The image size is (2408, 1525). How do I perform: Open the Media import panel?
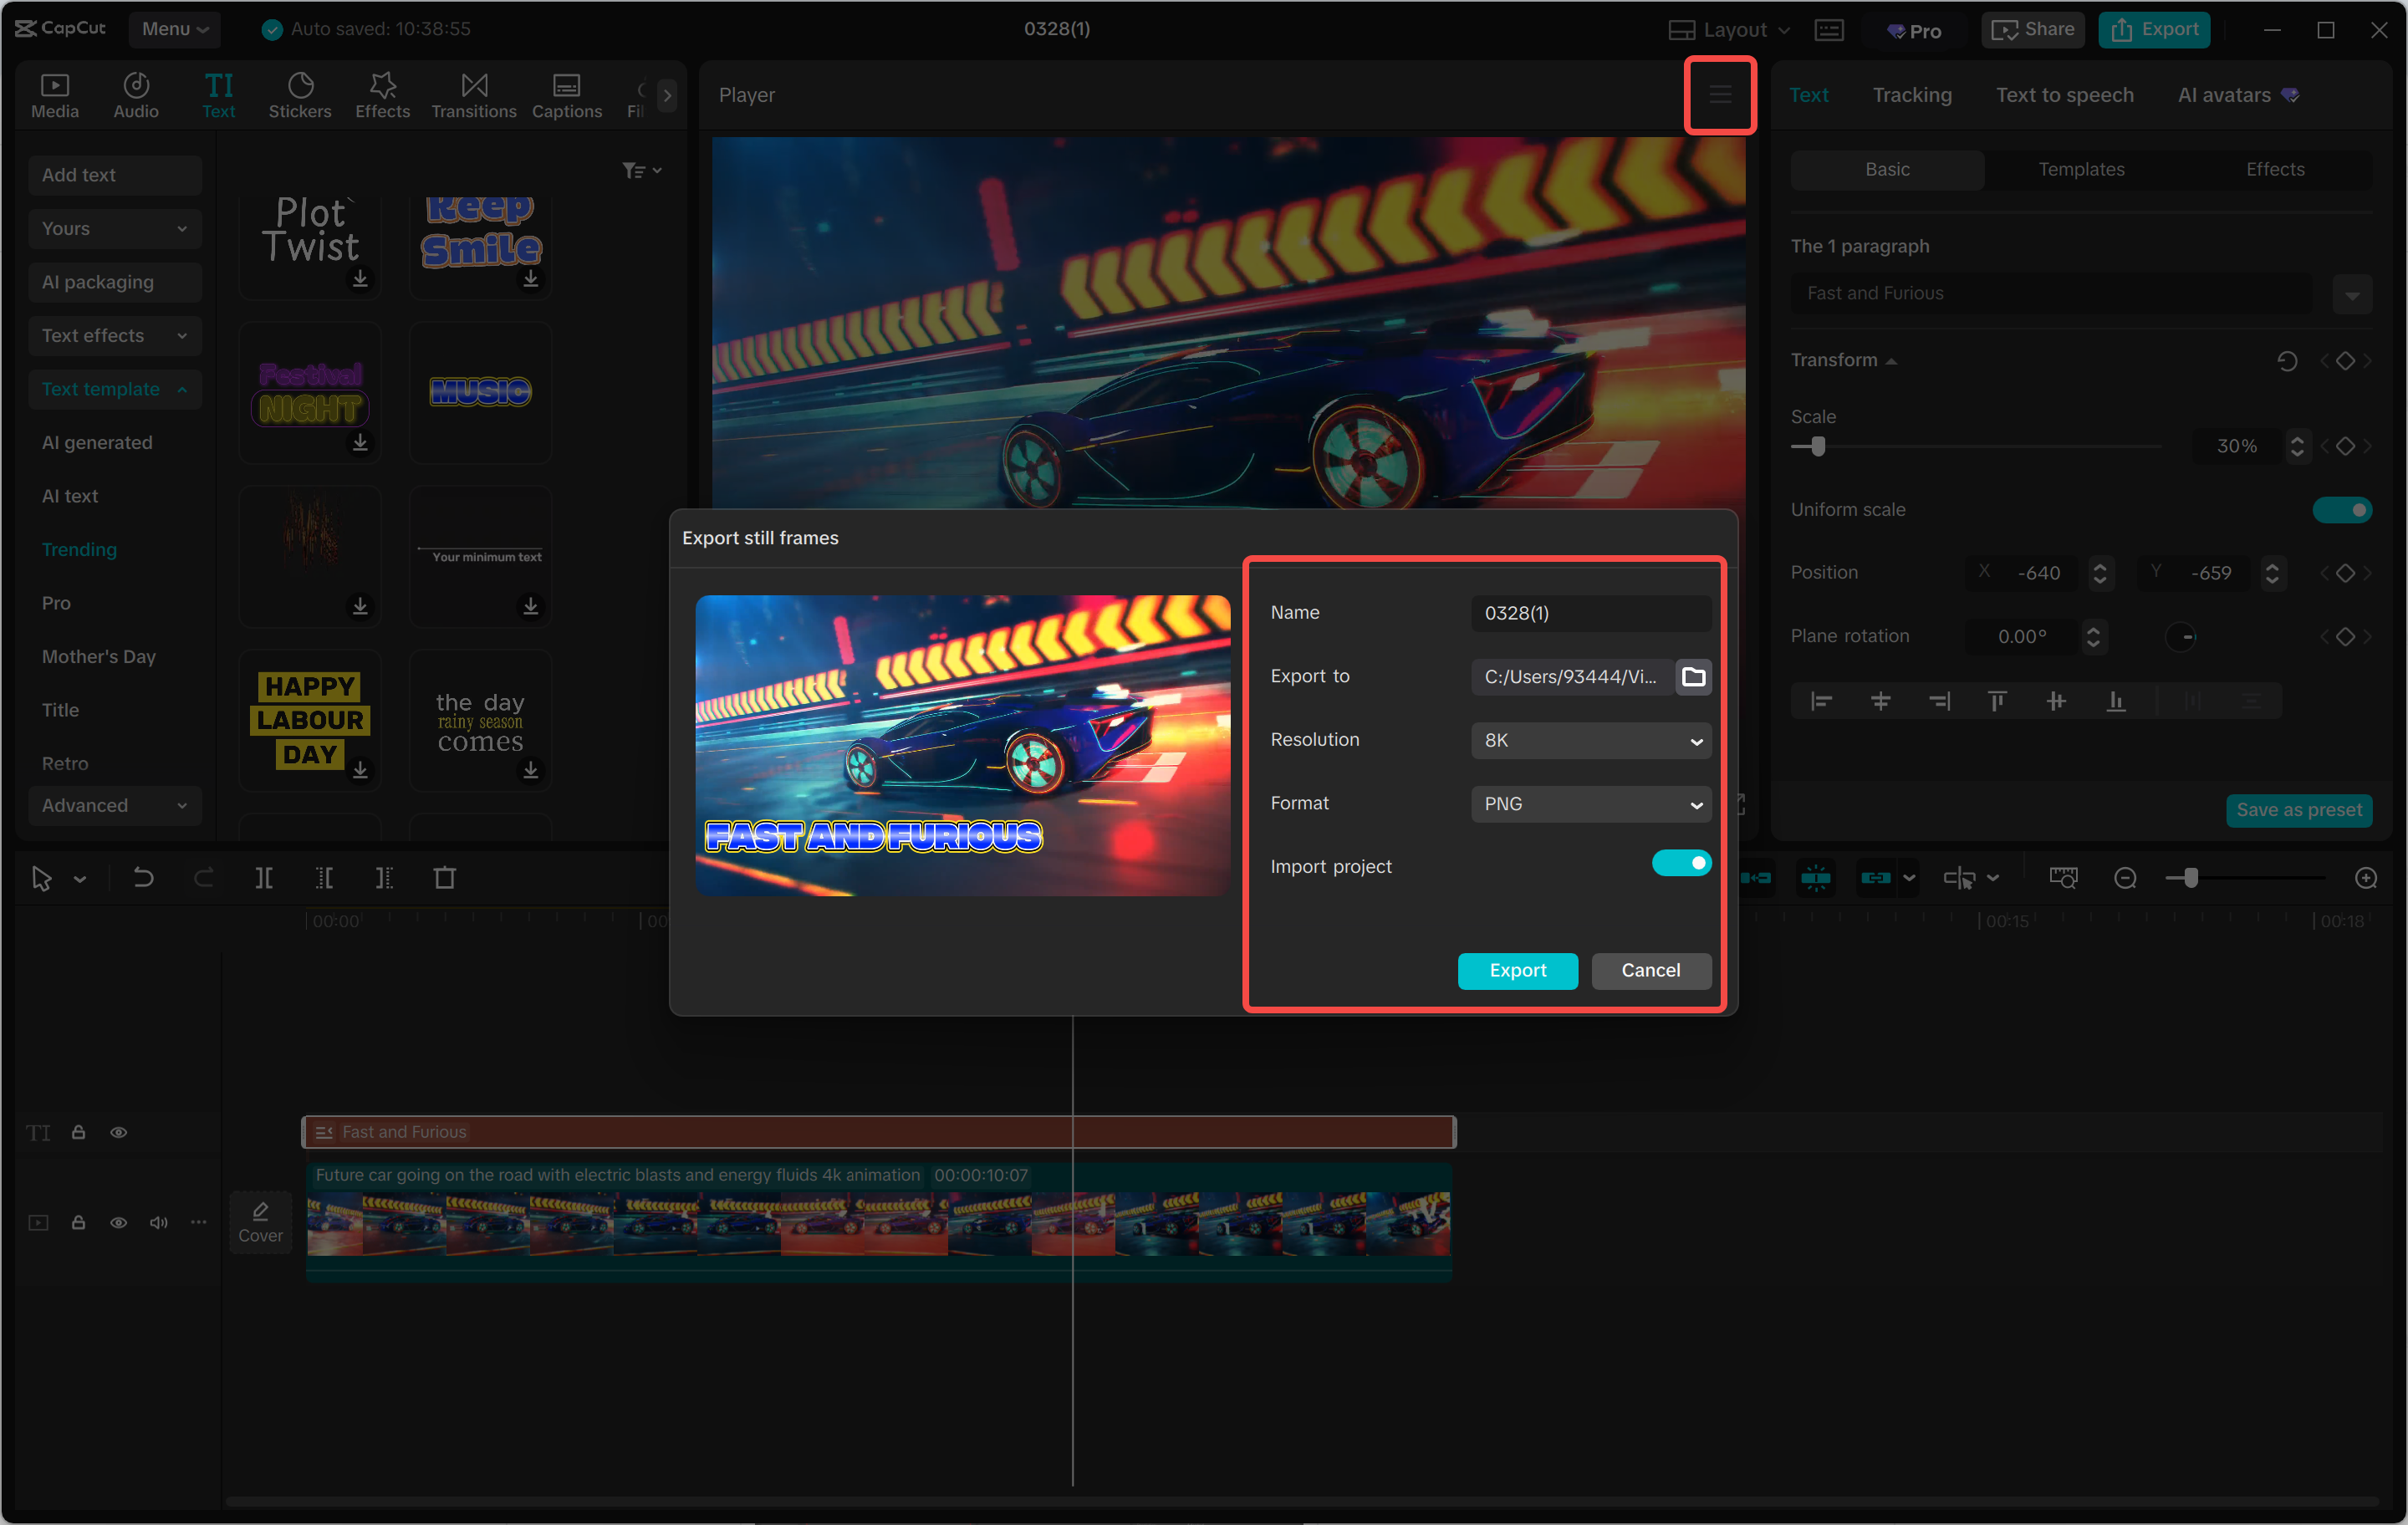pos(55,95)
